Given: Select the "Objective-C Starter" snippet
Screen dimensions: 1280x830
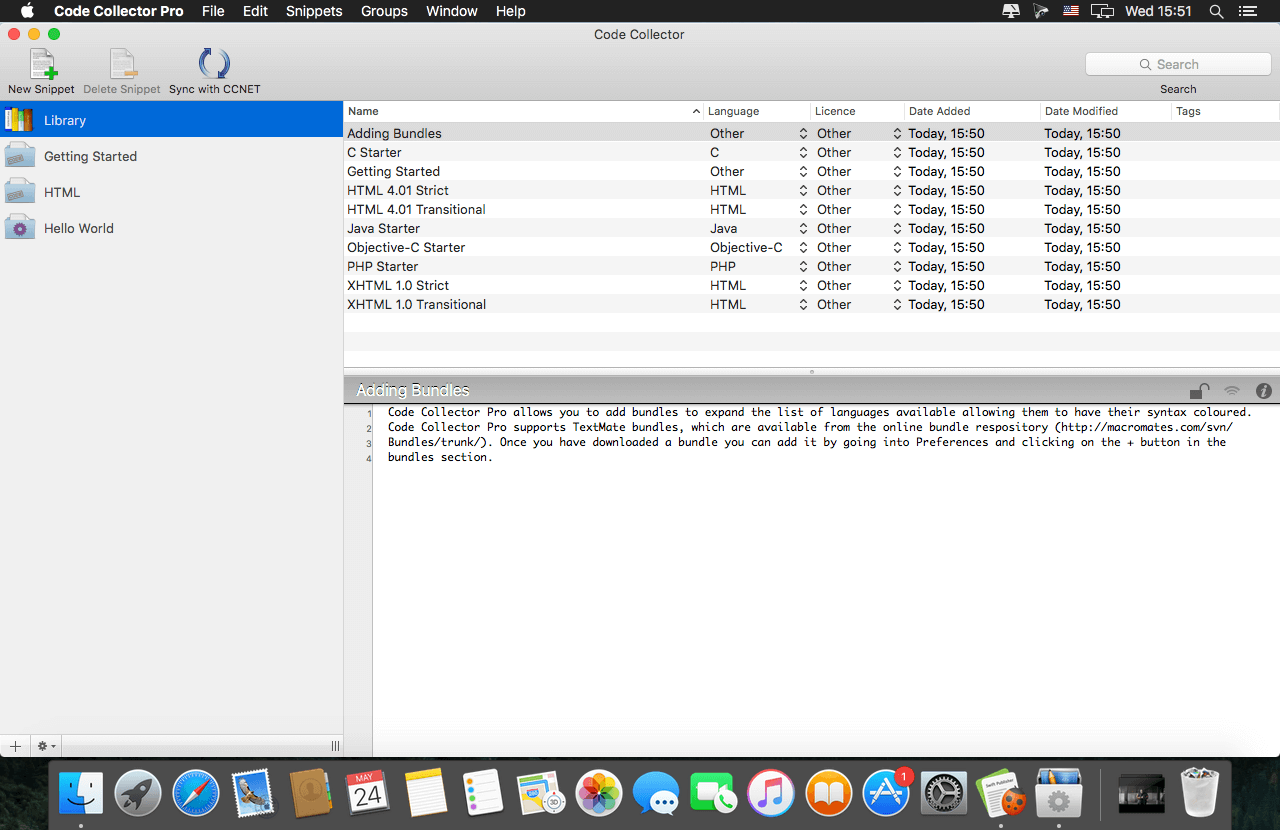Looking at the screenshot, I should 811,247.
